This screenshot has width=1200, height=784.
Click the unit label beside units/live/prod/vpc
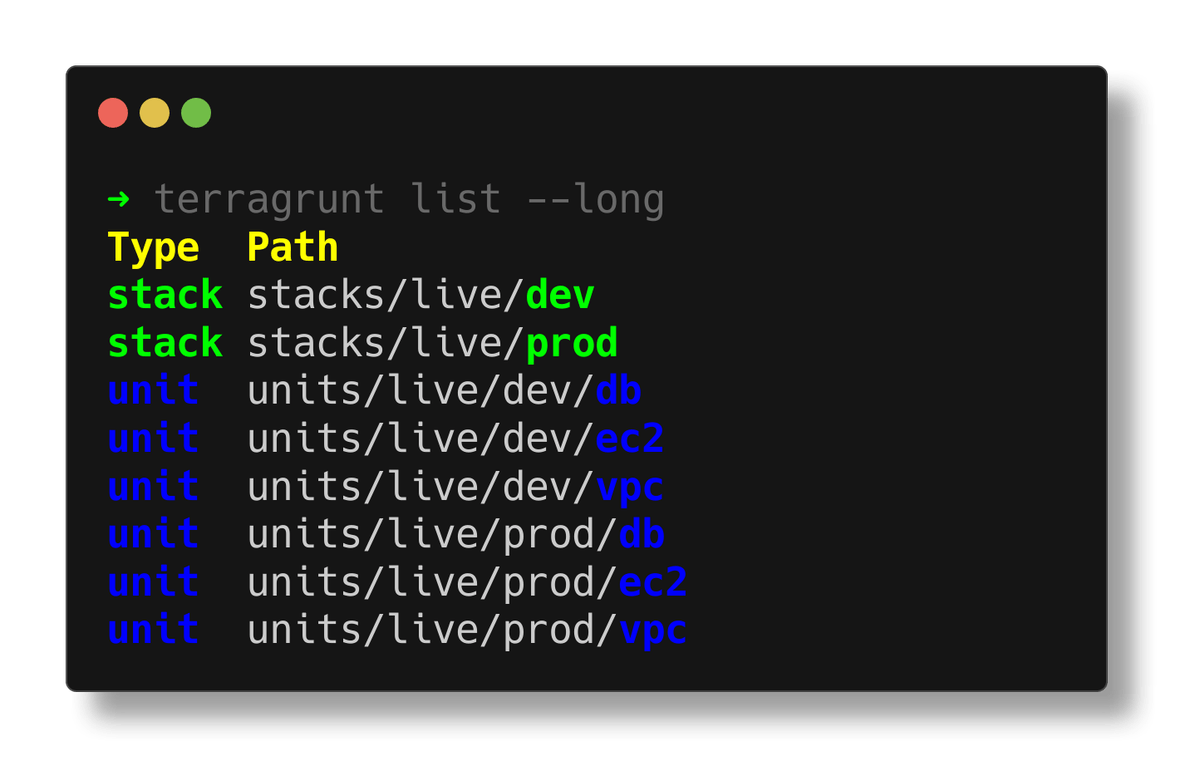coord(154,630)
